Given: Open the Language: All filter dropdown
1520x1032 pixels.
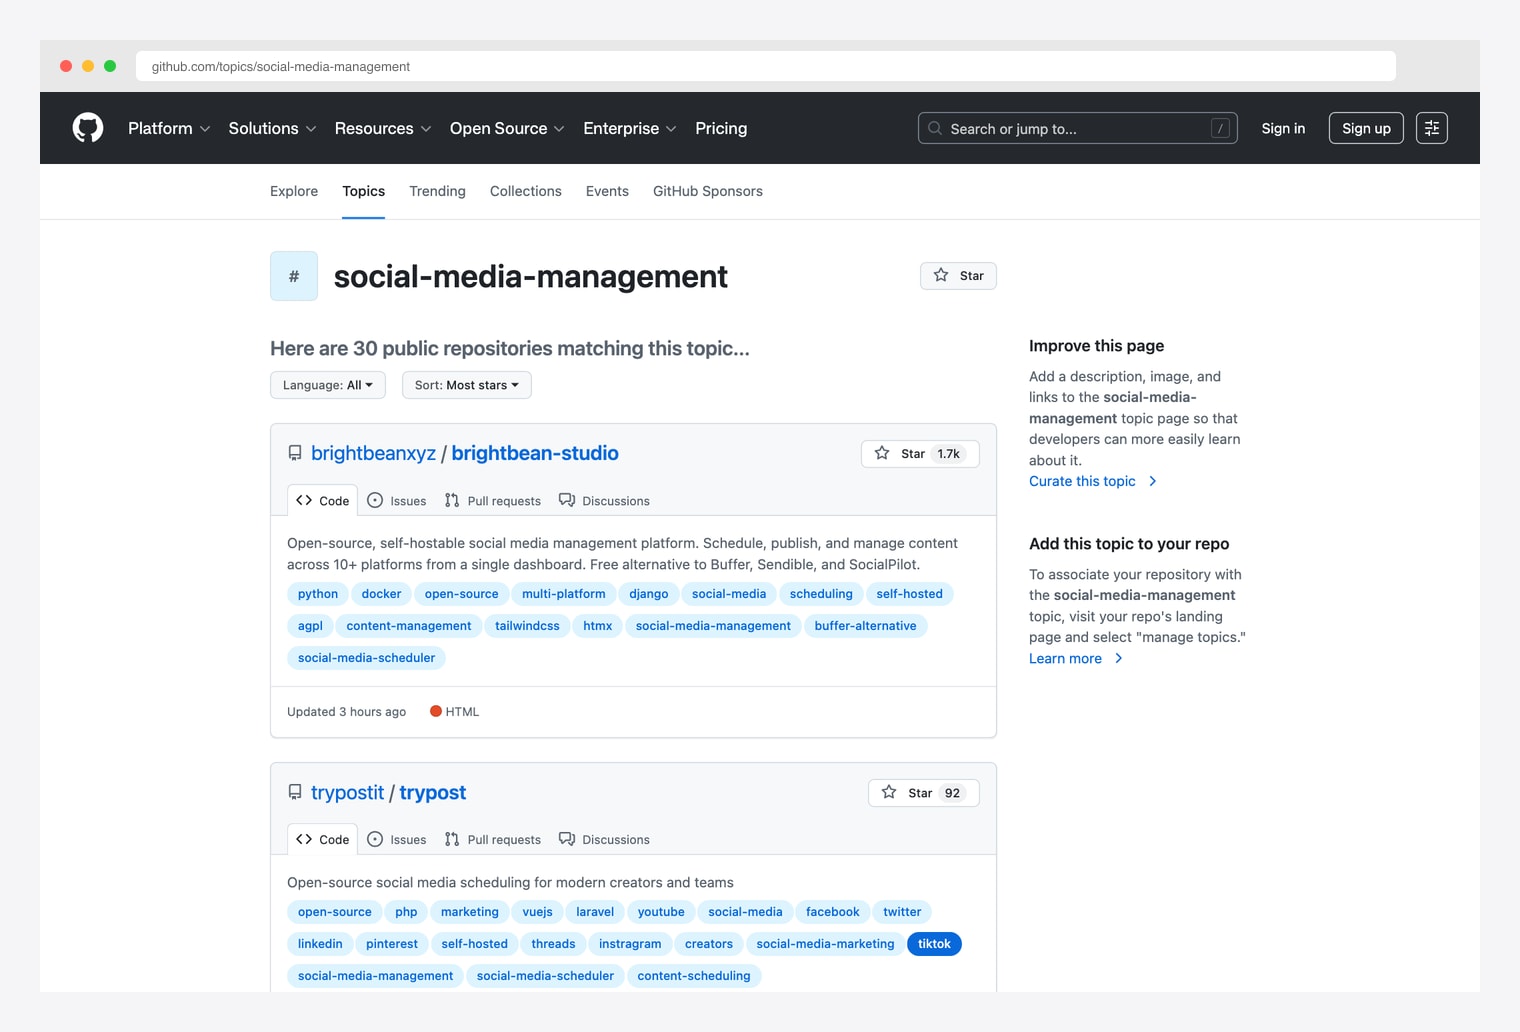Looking at the screenshot, I should (328, 385).
